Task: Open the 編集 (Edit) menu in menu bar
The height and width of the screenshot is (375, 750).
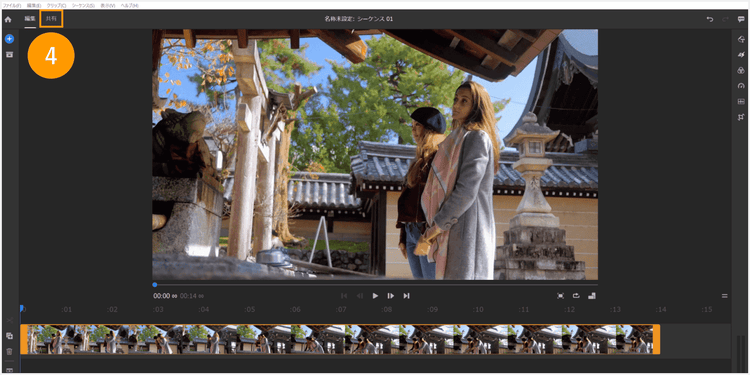Action: tap(34, 5)
